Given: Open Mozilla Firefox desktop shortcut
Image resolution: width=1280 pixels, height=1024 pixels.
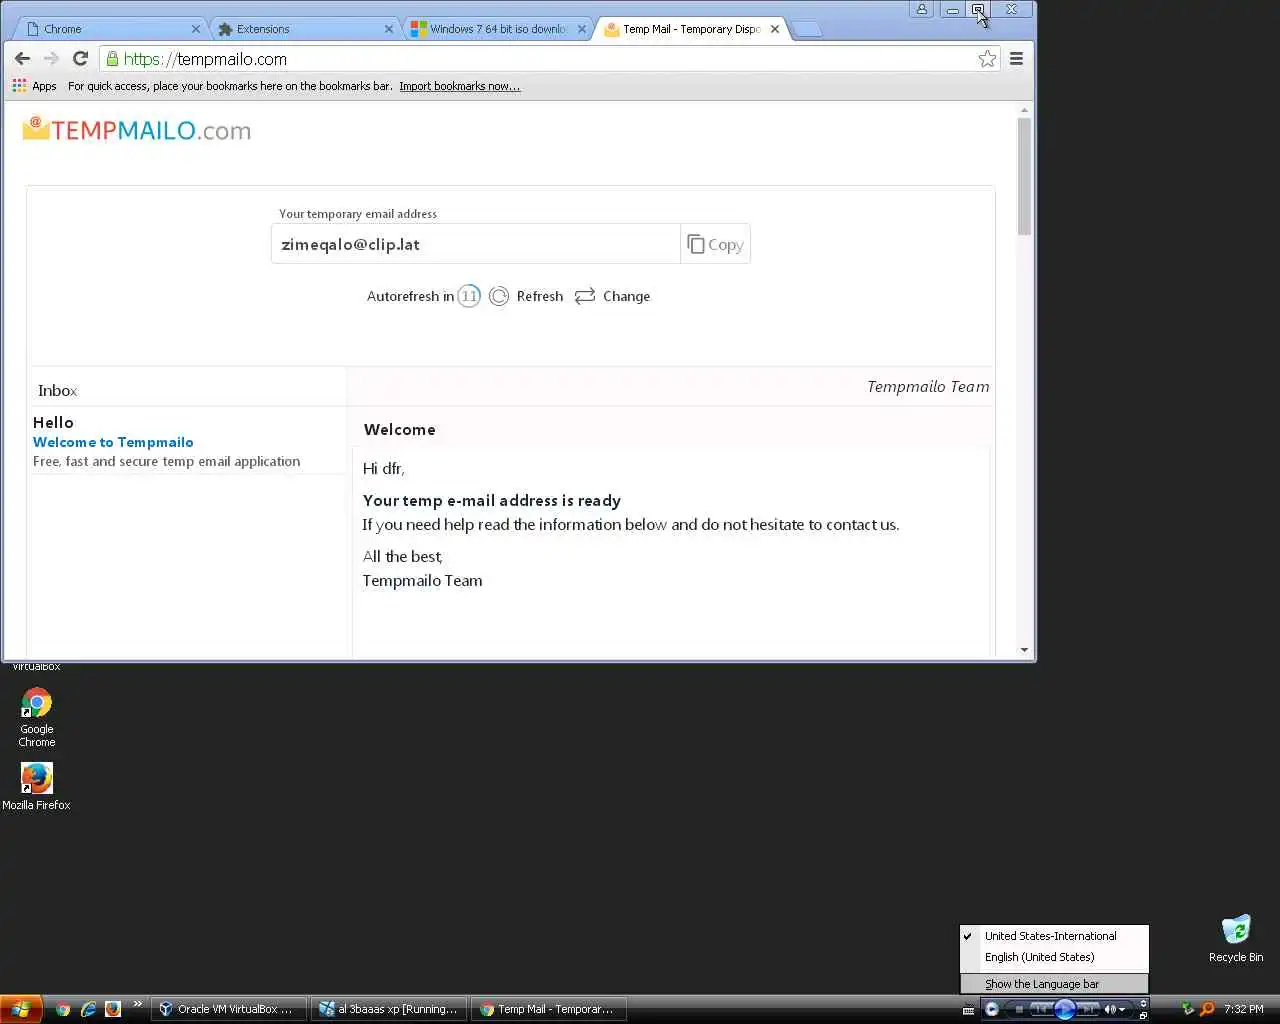Looking at the screenshot, I should pyautogui.click(x=36, y=786).
